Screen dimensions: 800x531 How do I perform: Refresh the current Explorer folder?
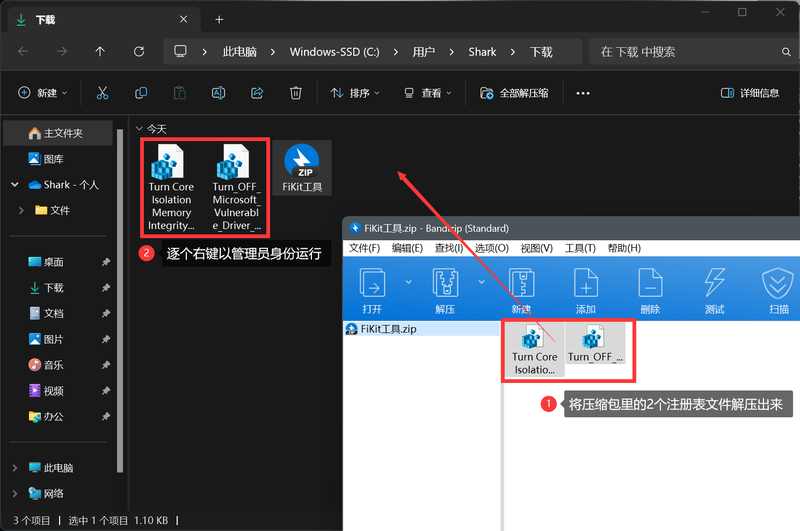(139, 52)
